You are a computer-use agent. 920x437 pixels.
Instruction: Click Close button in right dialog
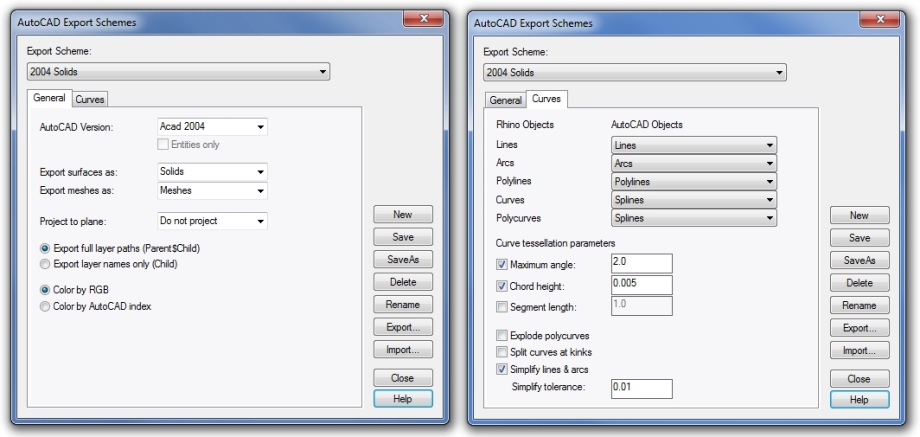(860, 378)
